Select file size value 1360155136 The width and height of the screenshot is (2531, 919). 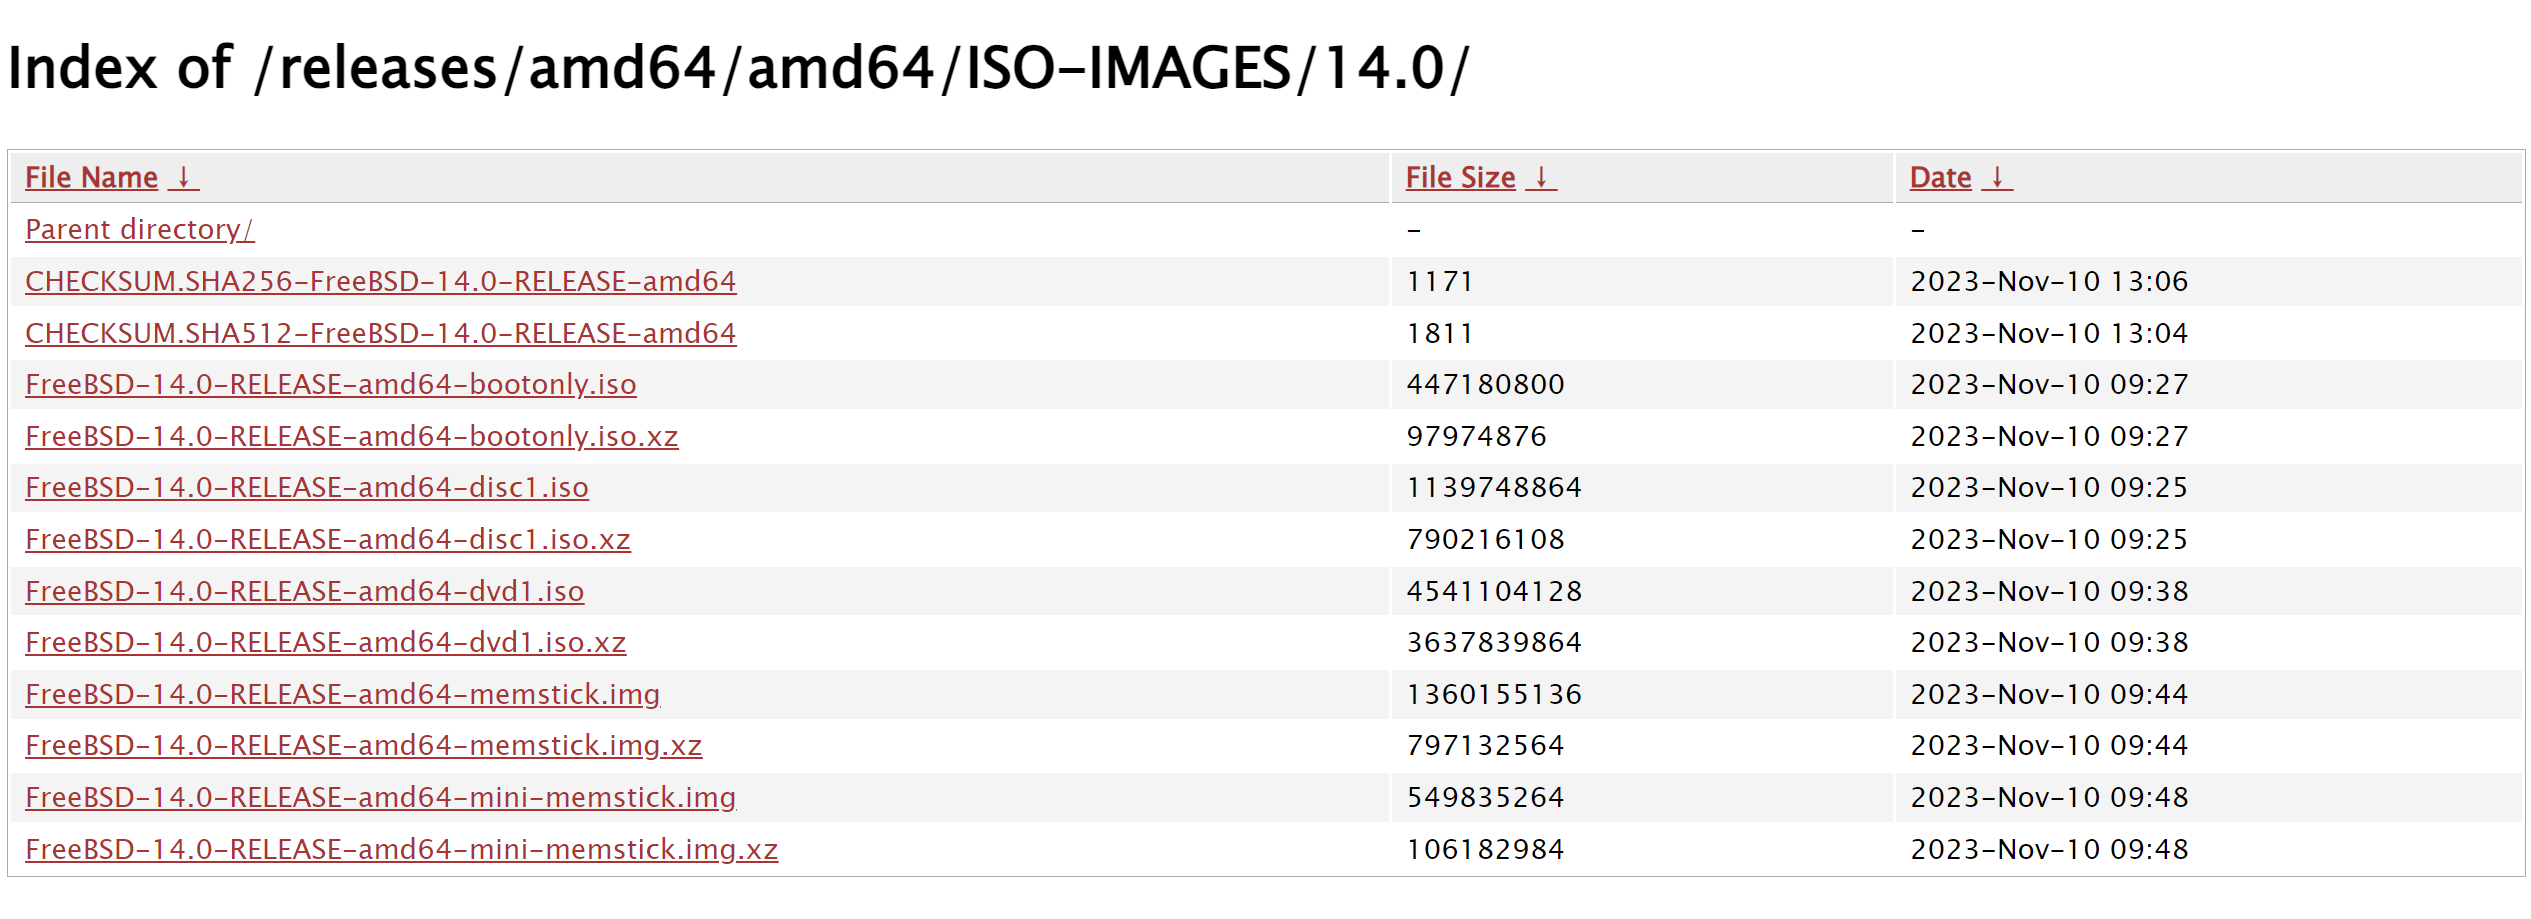(x=1495, y=694)
